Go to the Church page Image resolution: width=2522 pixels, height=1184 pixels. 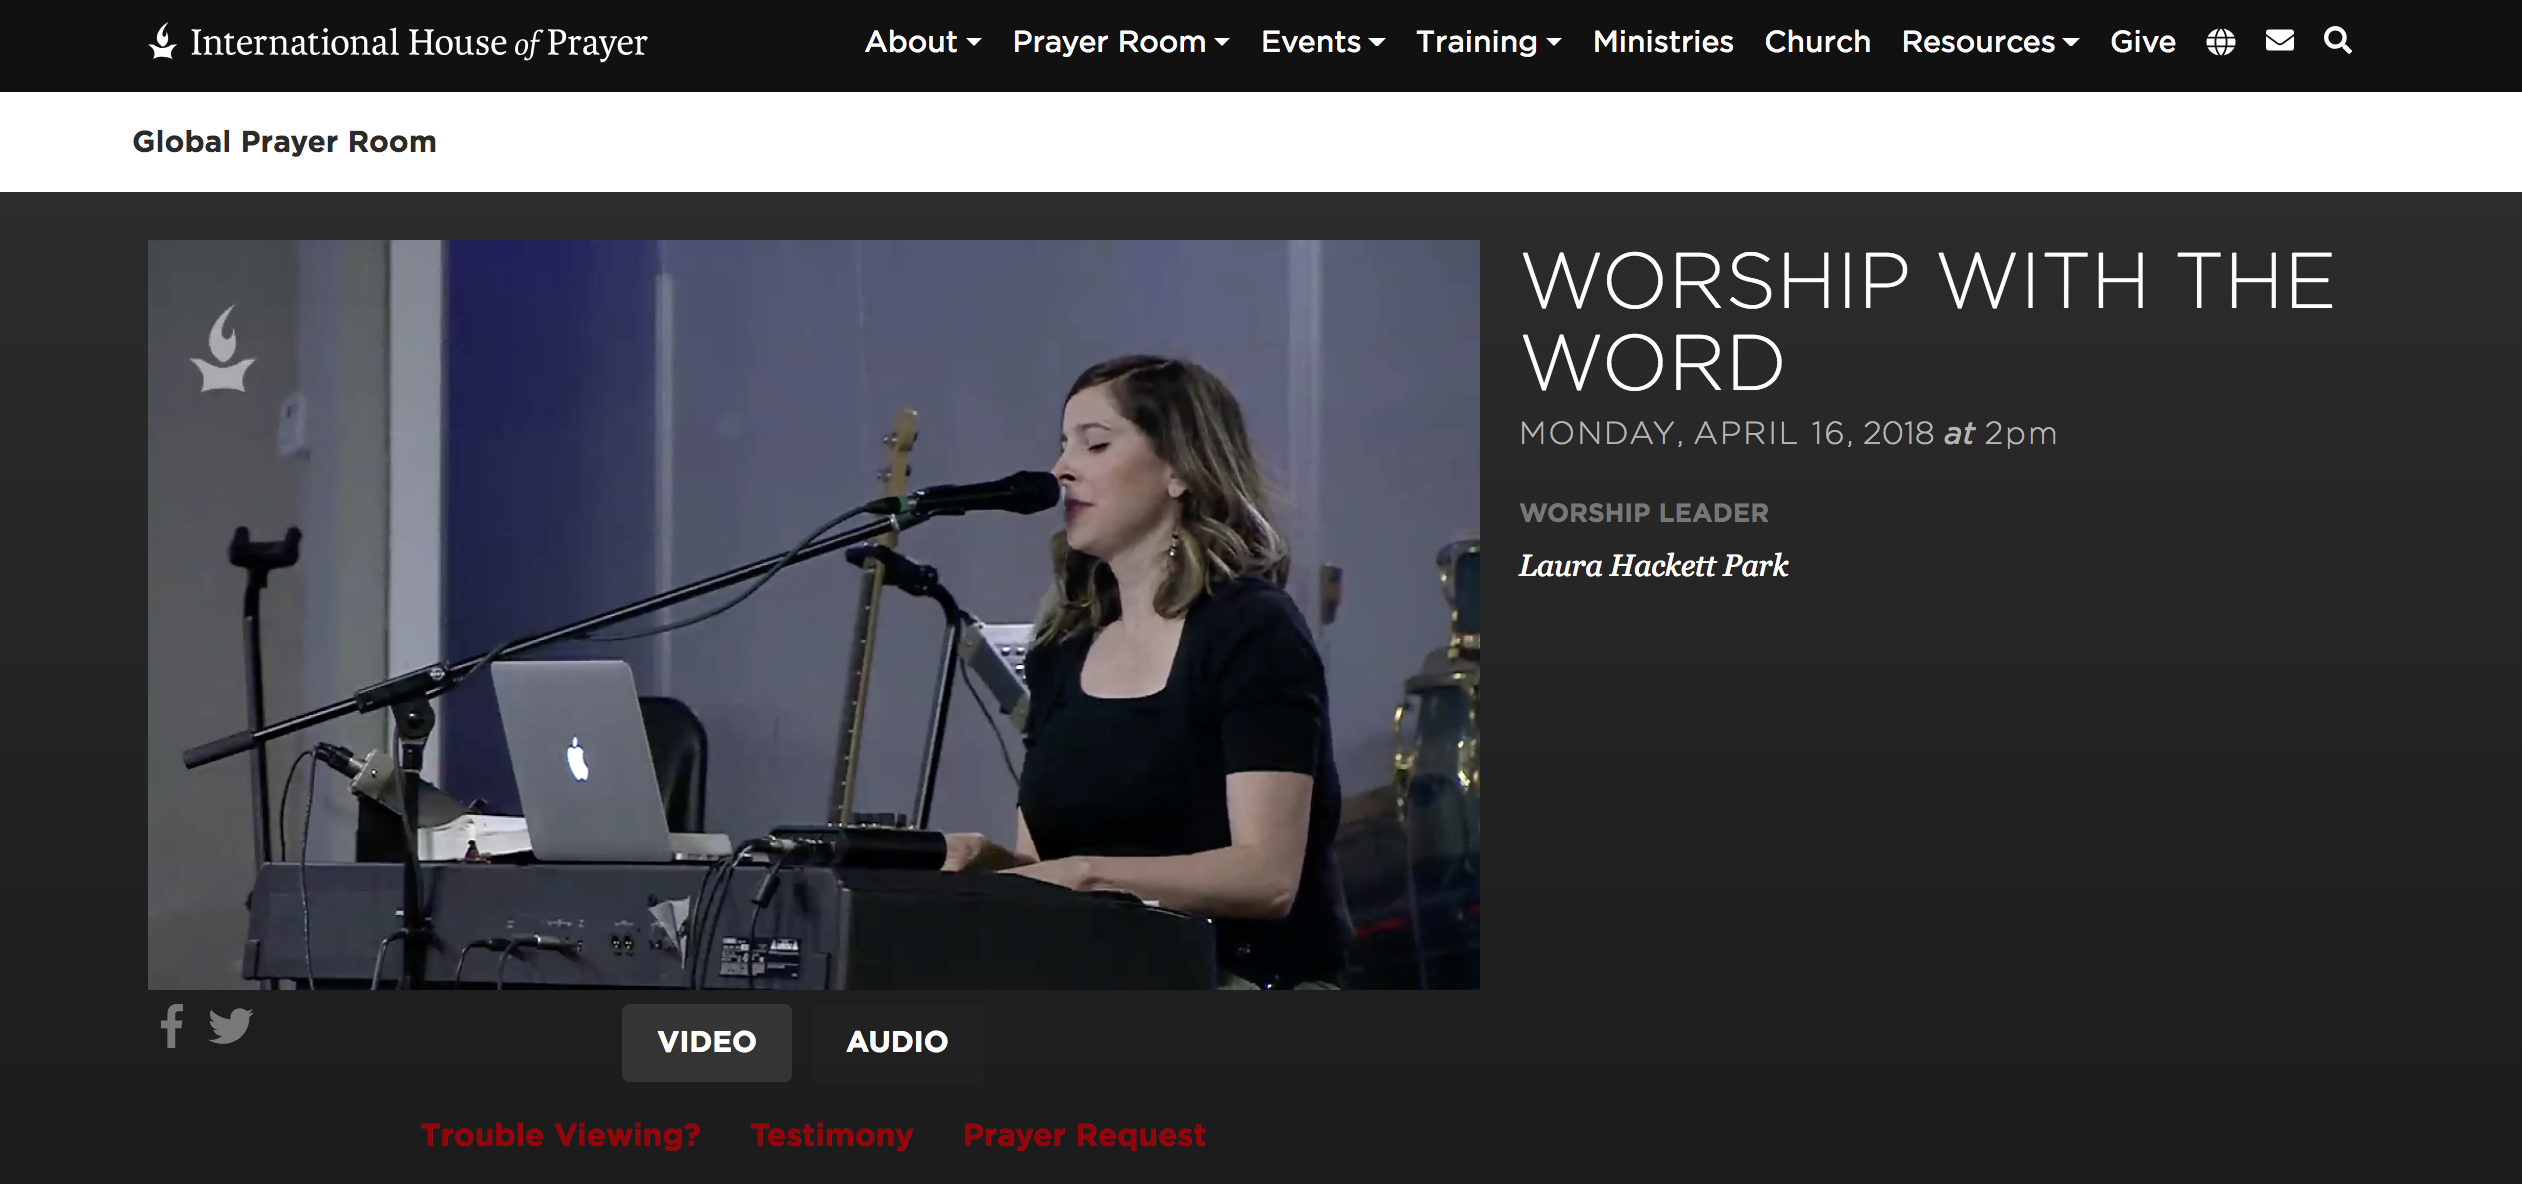pos(1817,42)
